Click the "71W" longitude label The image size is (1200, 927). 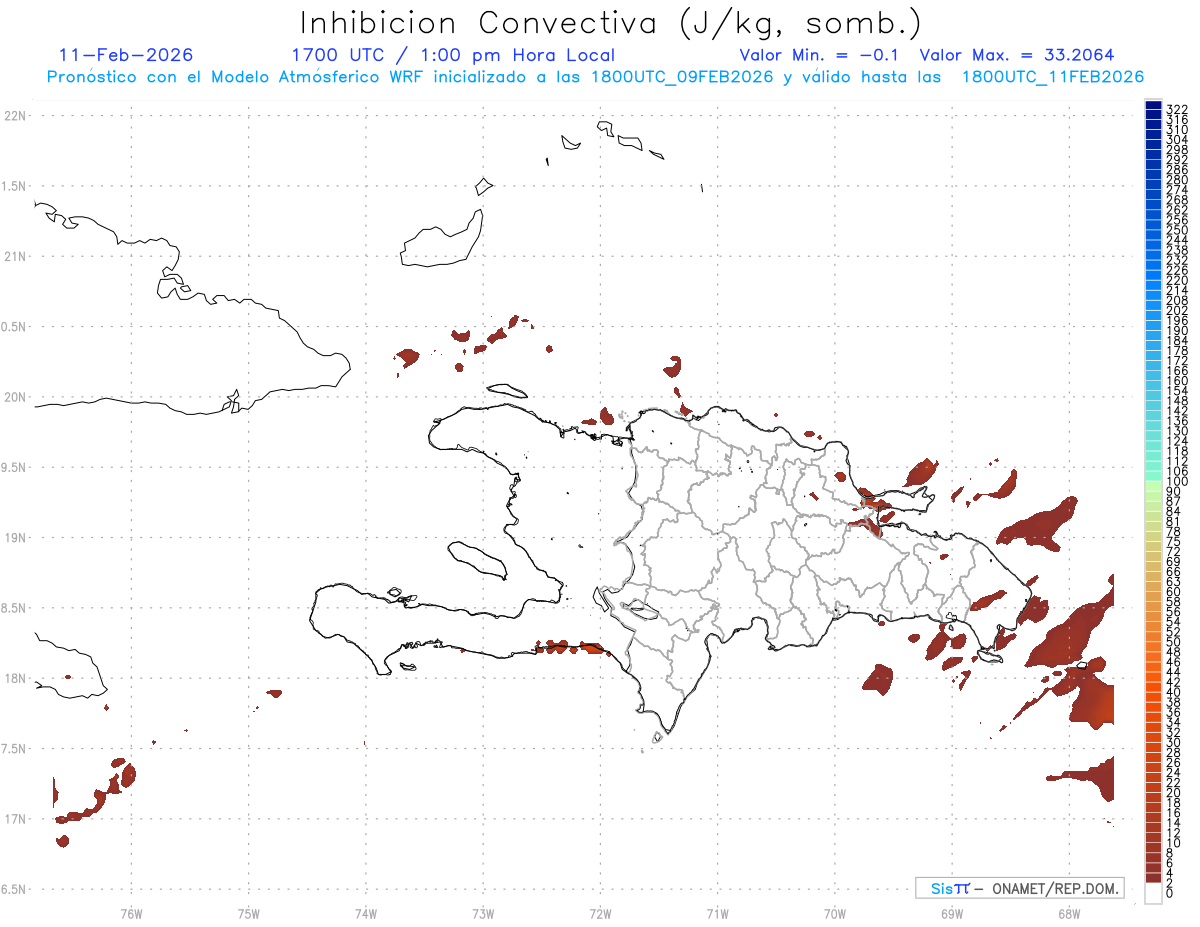click(717, 913)
